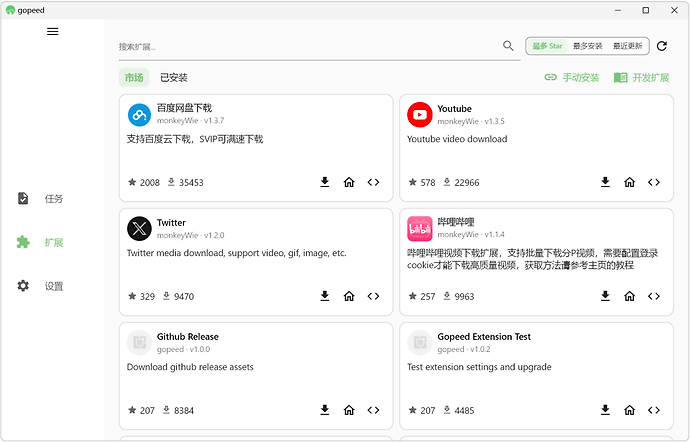View Github Release source code
The height and width of the screenshot is (442, 690).
pos(373,410)
